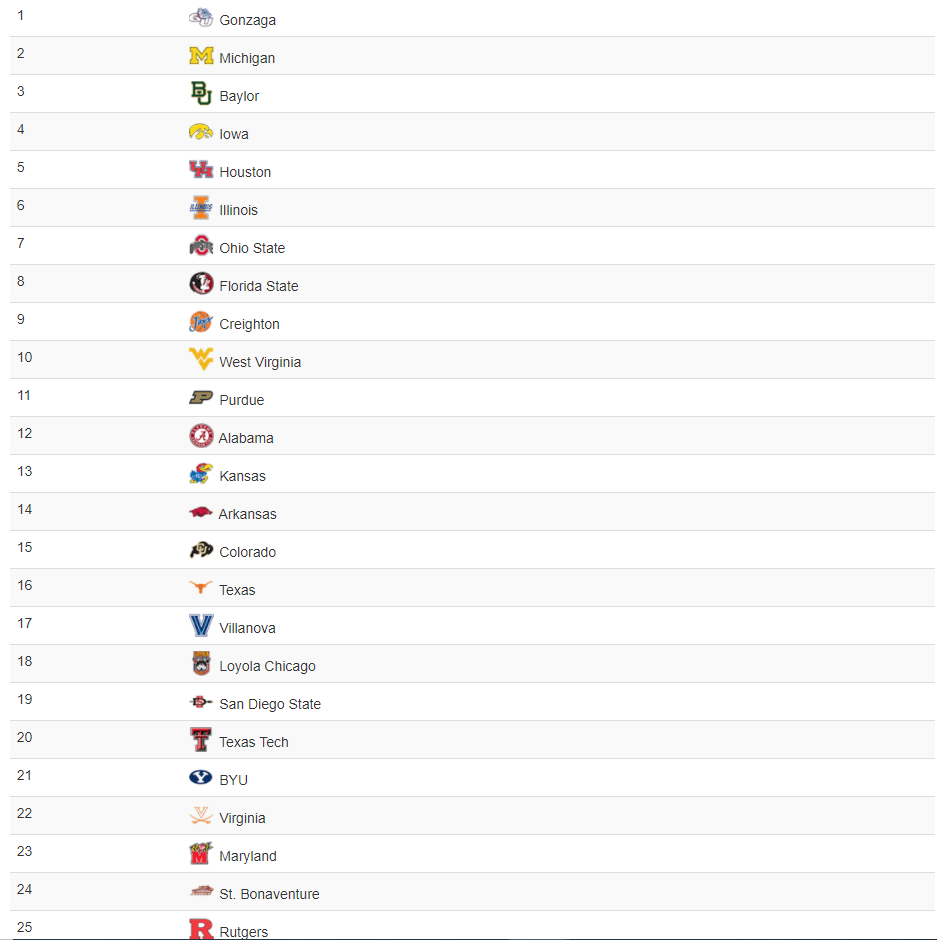Click the Michigan block M logo
Screen dimensions: 937x940
click(201, 56)
